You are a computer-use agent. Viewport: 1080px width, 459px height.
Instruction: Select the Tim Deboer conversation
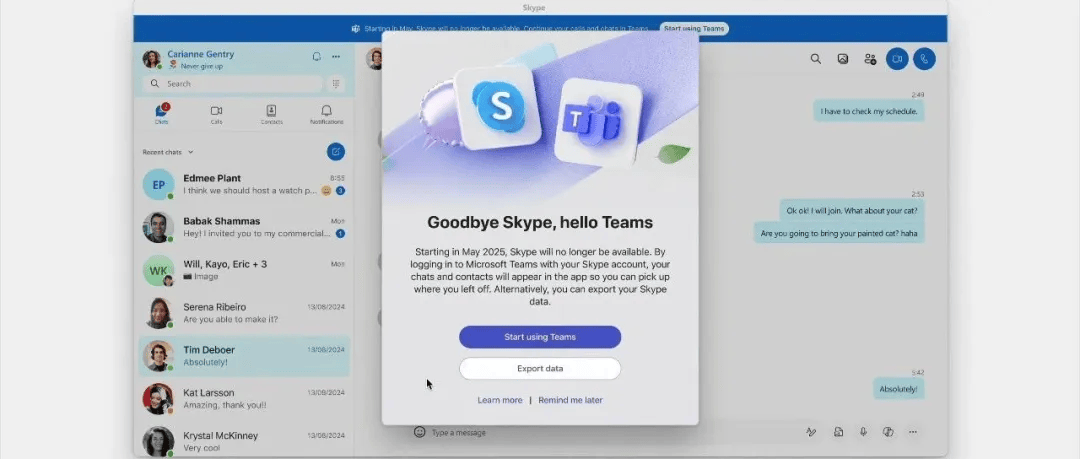[x=245, y=356]
